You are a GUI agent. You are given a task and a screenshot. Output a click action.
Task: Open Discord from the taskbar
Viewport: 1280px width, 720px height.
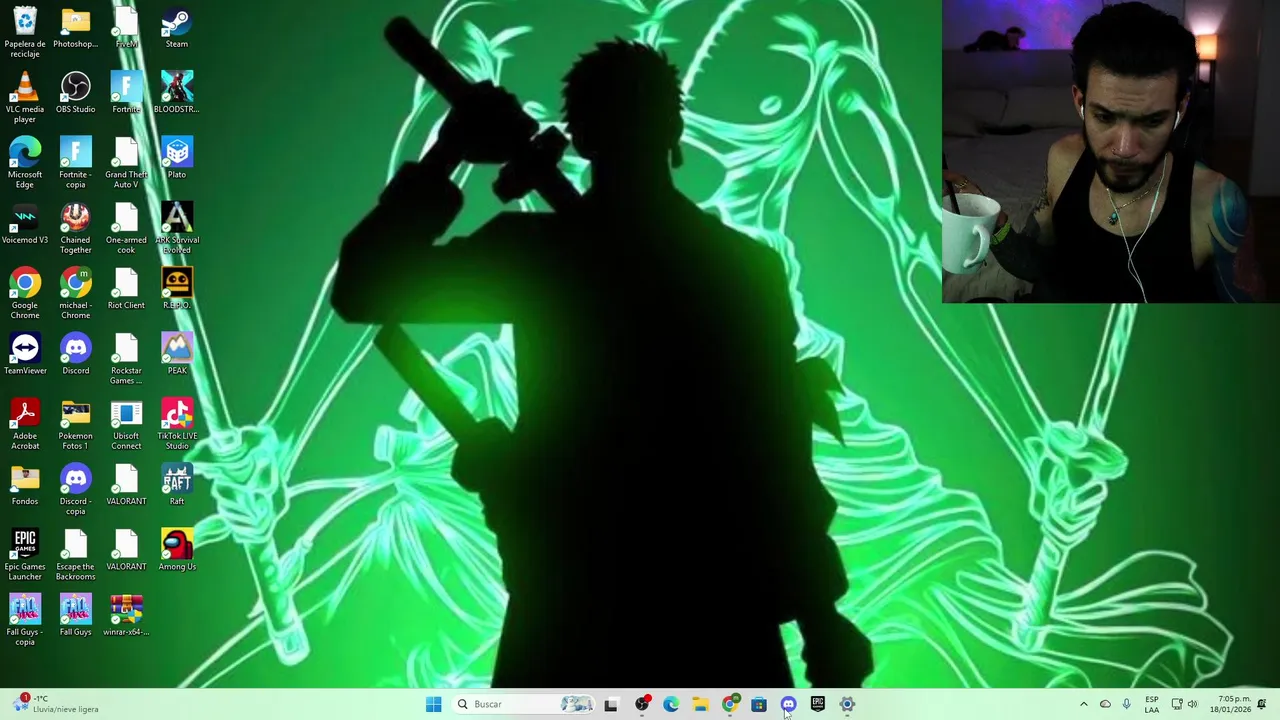788,704
